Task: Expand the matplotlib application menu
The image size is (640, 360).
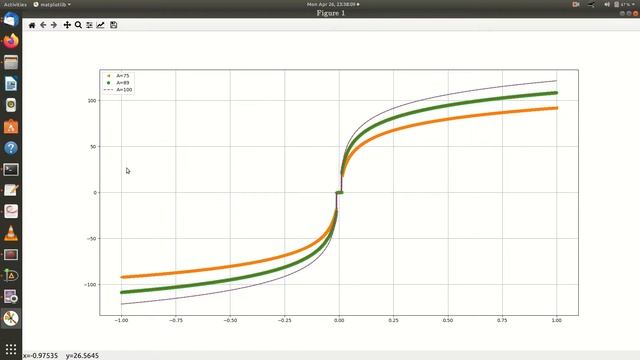Action: coord(52,4)
